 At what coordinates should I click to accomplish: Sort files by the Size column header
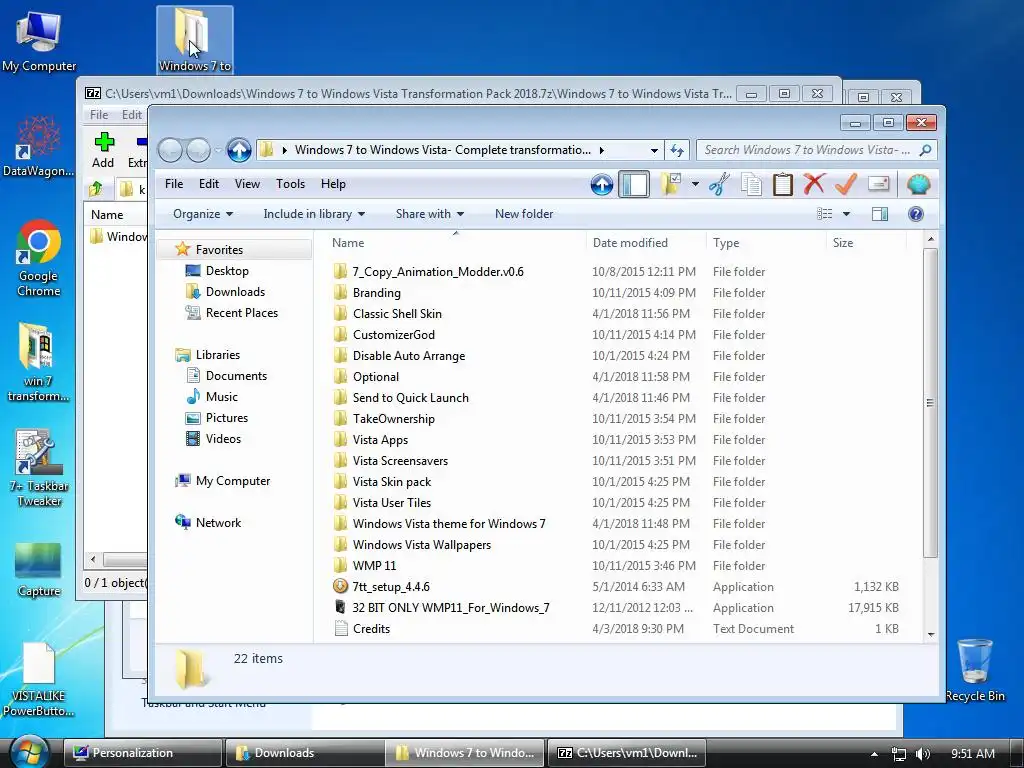867,243
